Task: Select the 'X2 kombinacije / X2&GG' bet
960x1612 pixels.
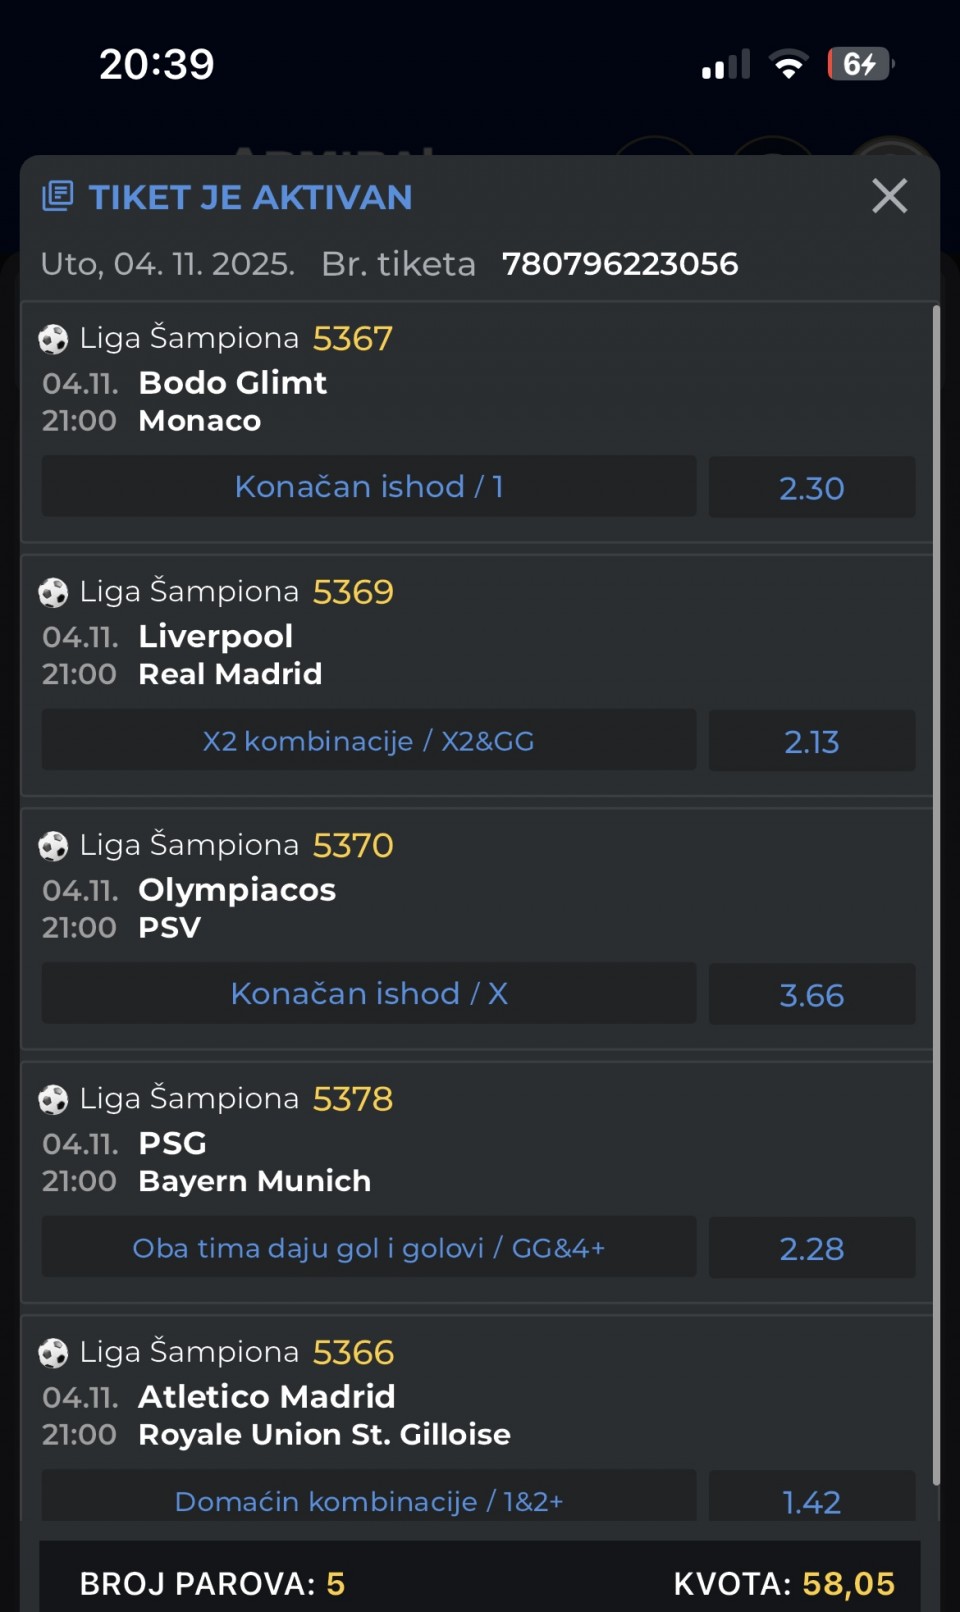Action: pyautogui.click(x=369, y=741)
